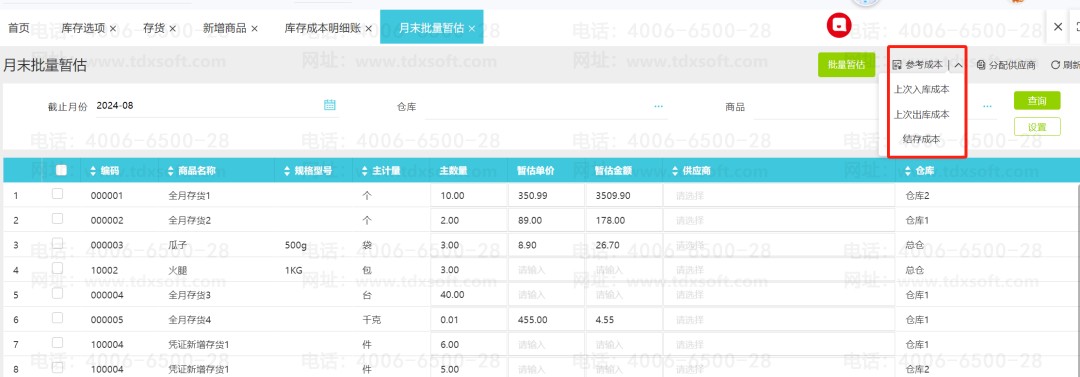Screen dimensions: 1080x377
Task: Click the 刷新 refresh icon
Action: (1055, 65)
